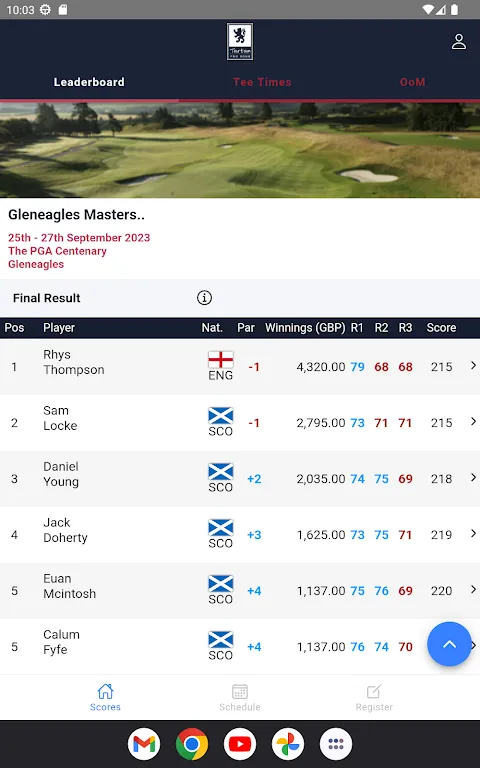The image size is (480, 768).
Task: Tap the Tartan Pro Tour logo
Action: (x=240, y=42)
